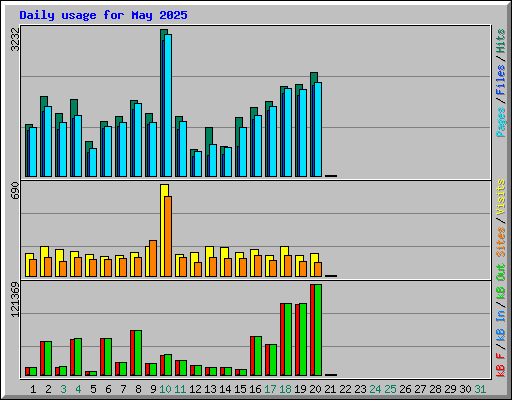Click the 690 visits axis value

(x=15, y=190)
